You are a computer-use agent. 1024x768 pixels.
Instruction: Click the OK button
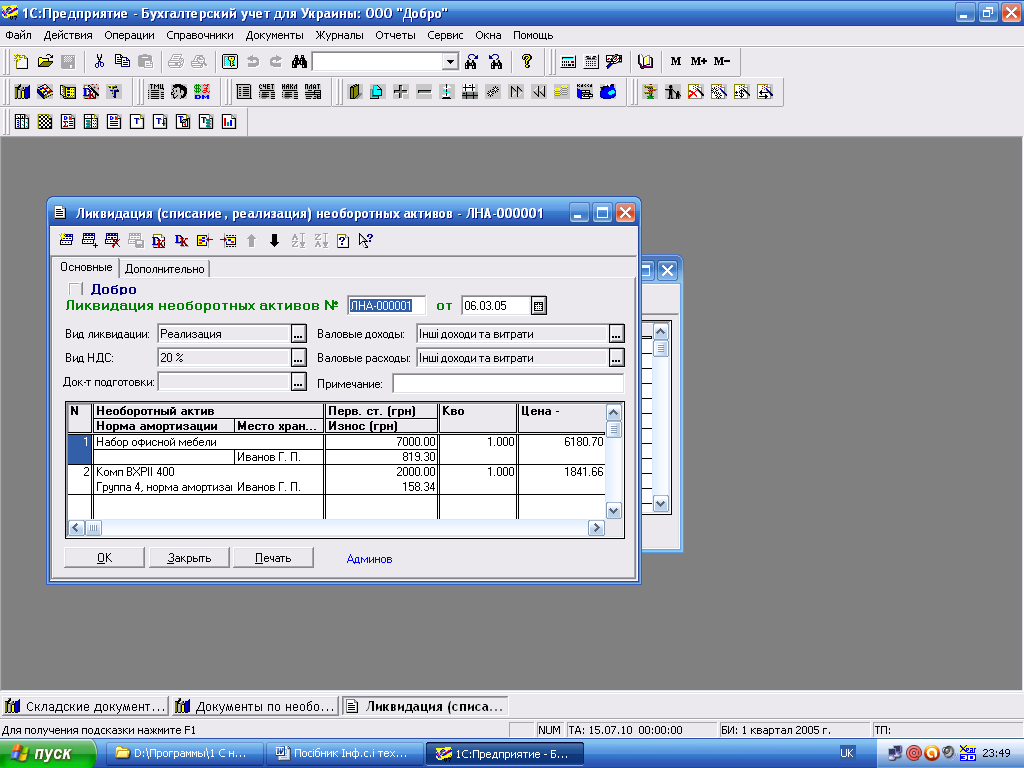pos(104,558)
